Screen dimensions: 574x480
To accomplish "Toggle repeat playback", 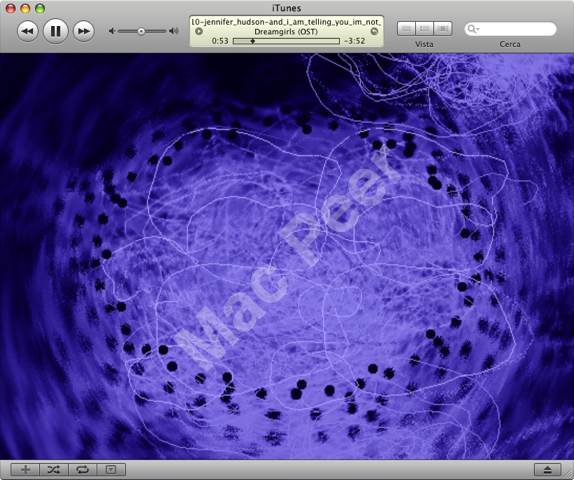I will tap(82, 469).
